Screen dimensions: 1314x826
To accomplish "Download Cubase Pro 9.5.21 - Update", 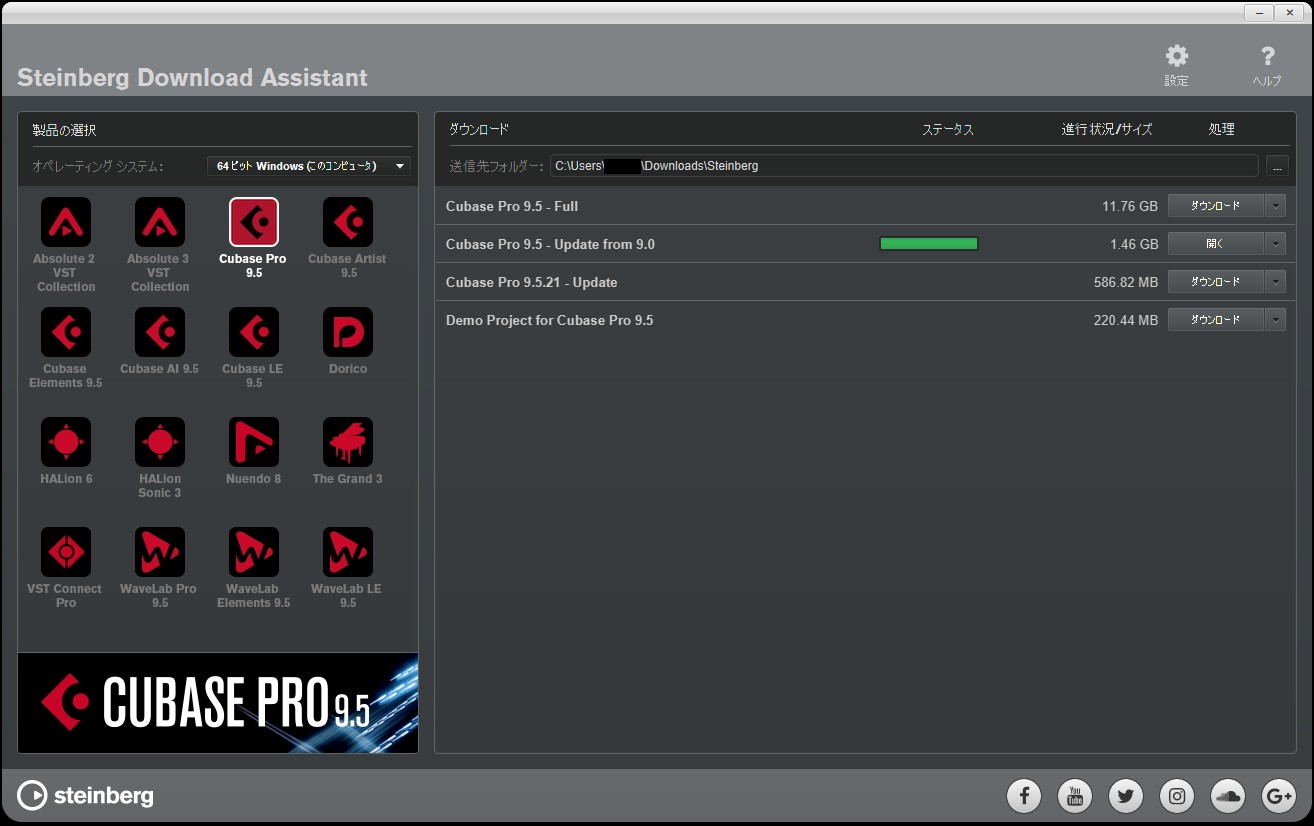I will 1216,282.
